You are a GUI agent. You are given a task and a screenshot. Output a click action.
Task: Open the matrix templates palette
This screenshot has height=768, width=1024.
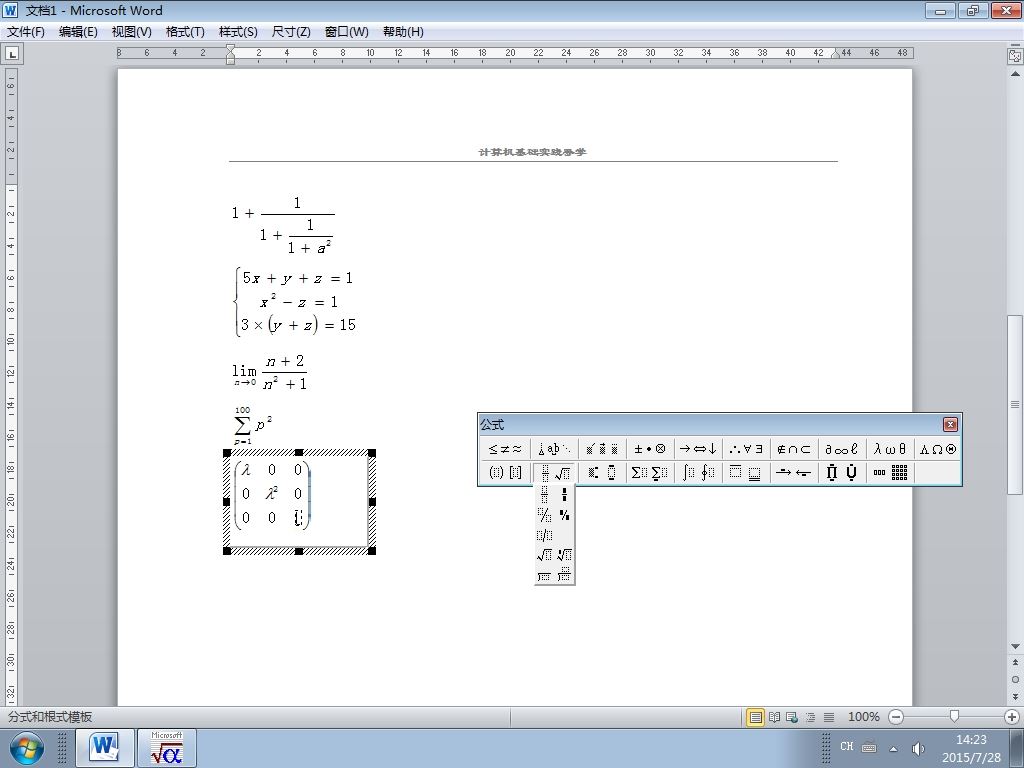click(x=890, y=472)
